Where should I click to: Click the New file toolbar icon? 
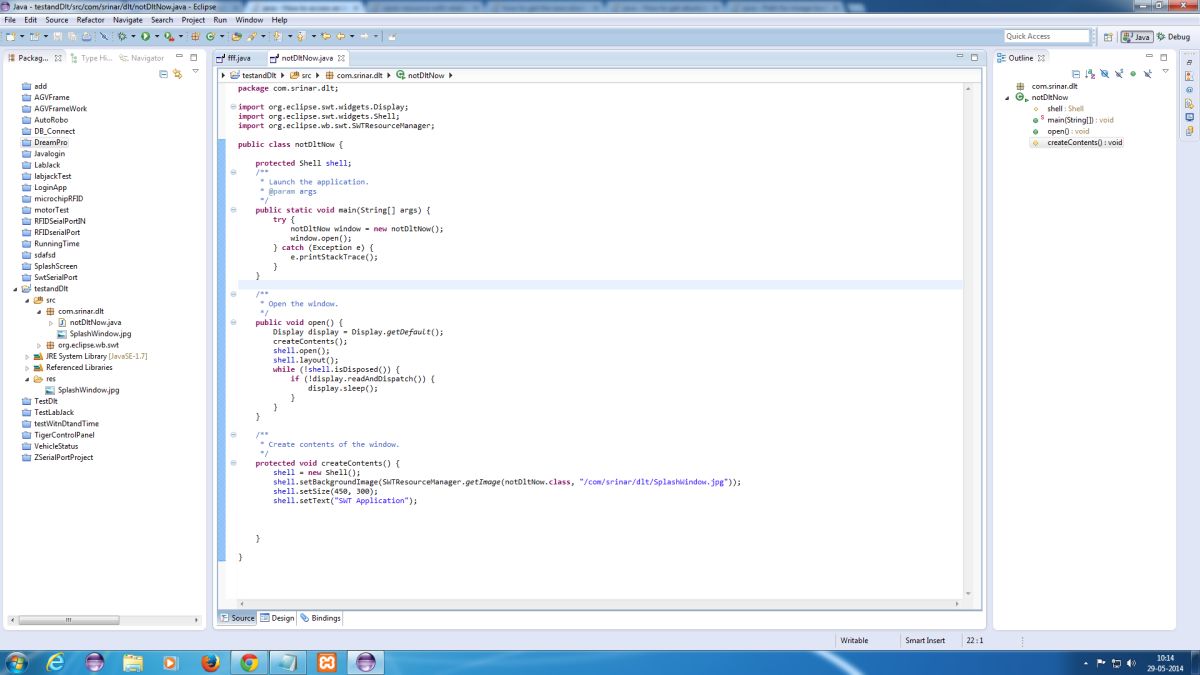pyautogui.click(x=10, y=36)
